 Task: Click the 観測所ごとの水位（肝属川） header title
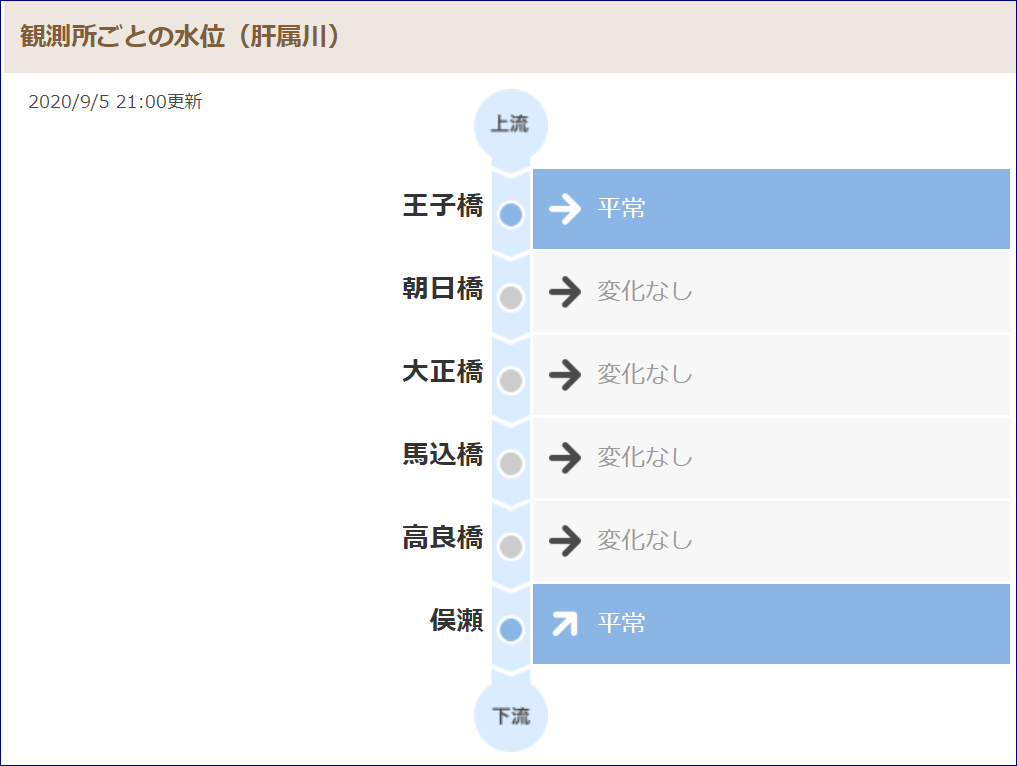180,36
